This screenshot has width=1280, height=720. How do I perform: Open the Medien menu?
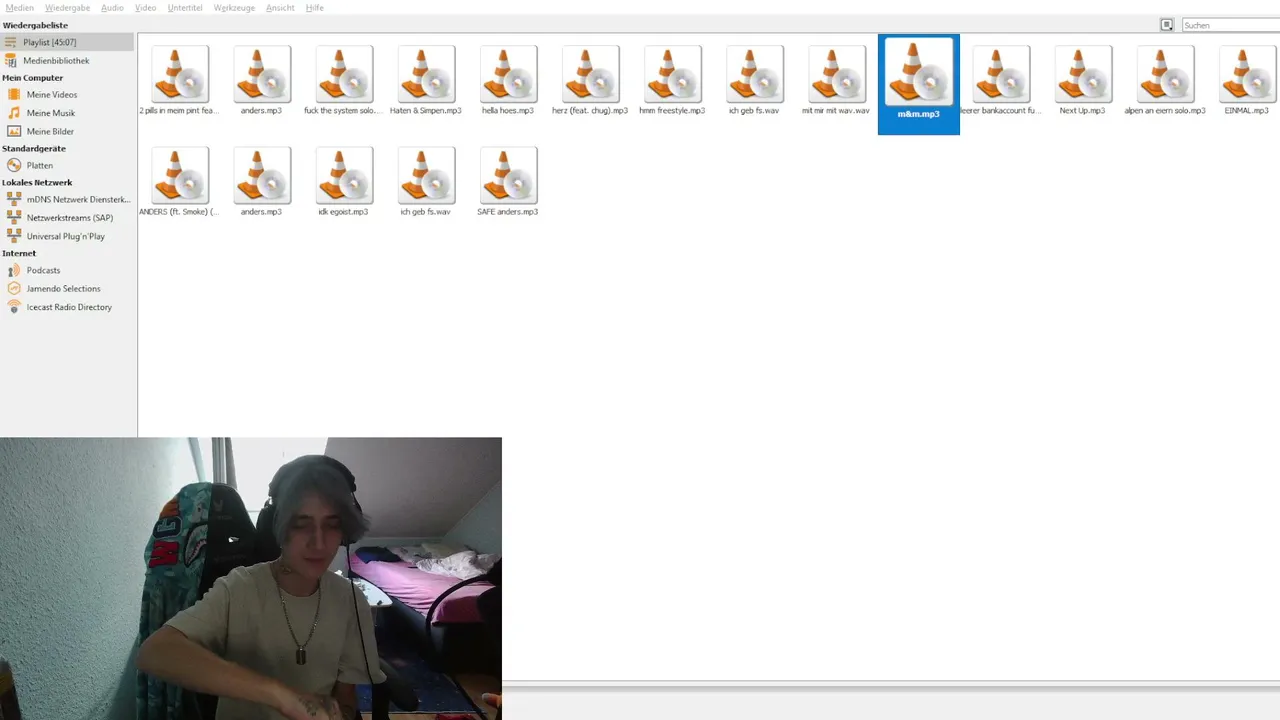click(19, 8)
